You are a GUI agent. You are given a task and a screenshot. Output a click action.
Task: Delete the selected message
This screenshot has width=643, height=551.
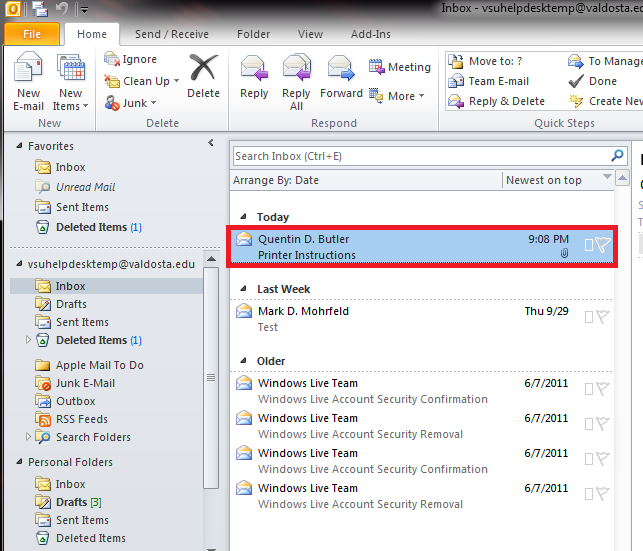tap(203, 77)
